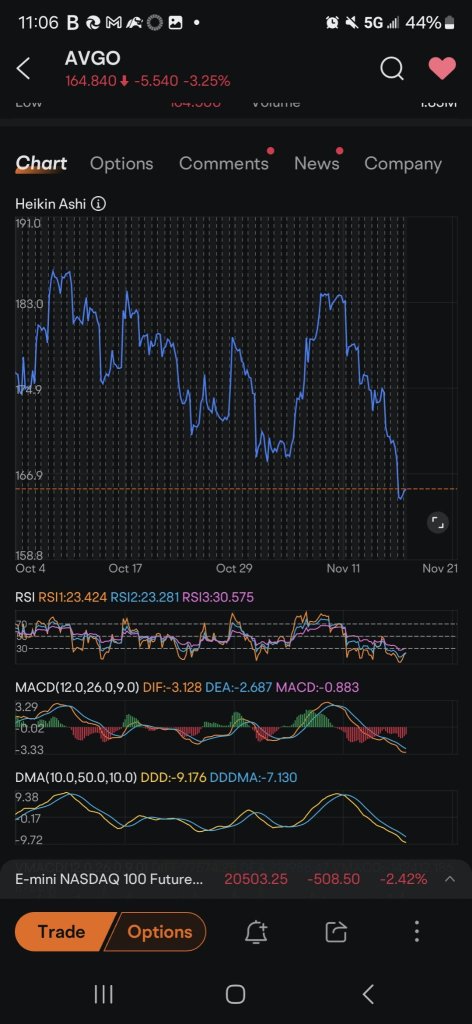
Task: Open the News tab
Action: [x=317, y=163]
